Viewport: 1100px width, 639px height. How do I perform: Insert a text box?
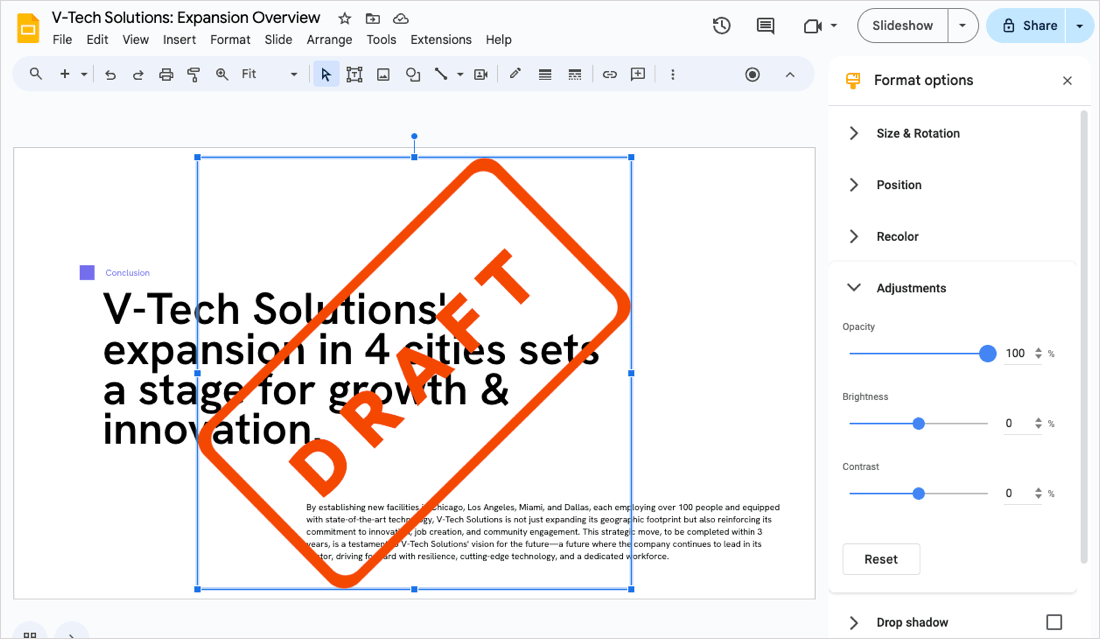[x=354, y=74]
